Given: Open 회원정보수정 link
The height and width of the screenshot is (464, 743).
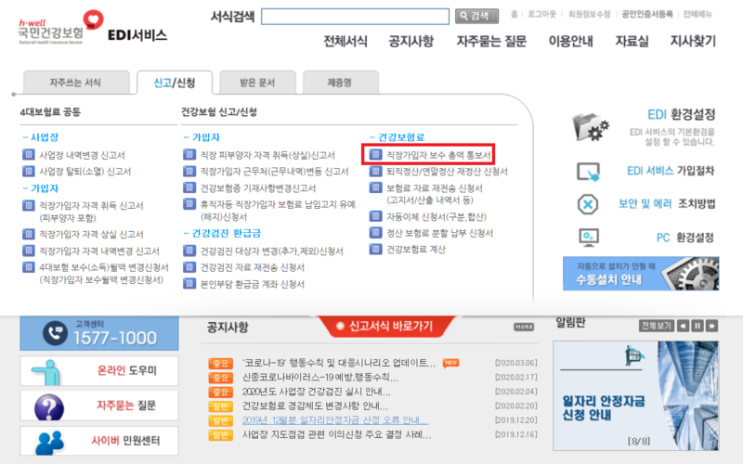Looking at the screenshot, I should click(x=589, y=14).
